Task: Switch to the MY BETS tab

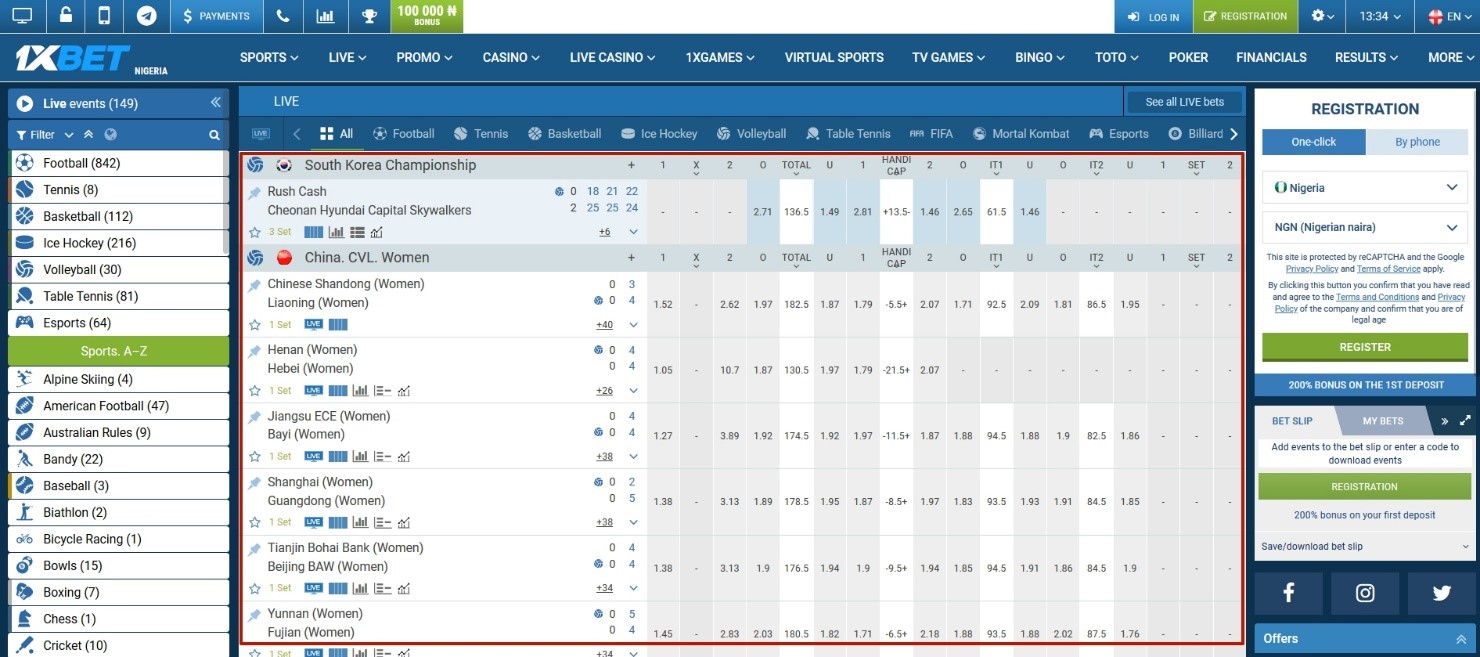Action: pyautogui.click(x=1383, y=421)
